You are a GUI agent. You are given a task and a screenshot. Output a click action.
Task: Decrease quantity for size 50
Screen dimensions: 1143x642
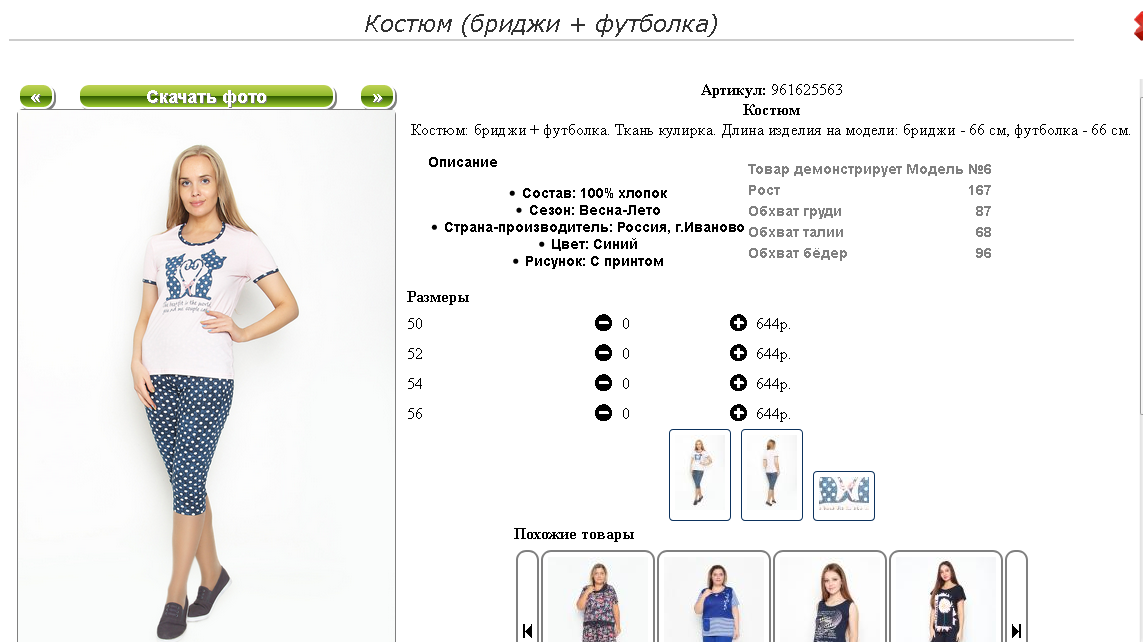click(x=604, y=323)
